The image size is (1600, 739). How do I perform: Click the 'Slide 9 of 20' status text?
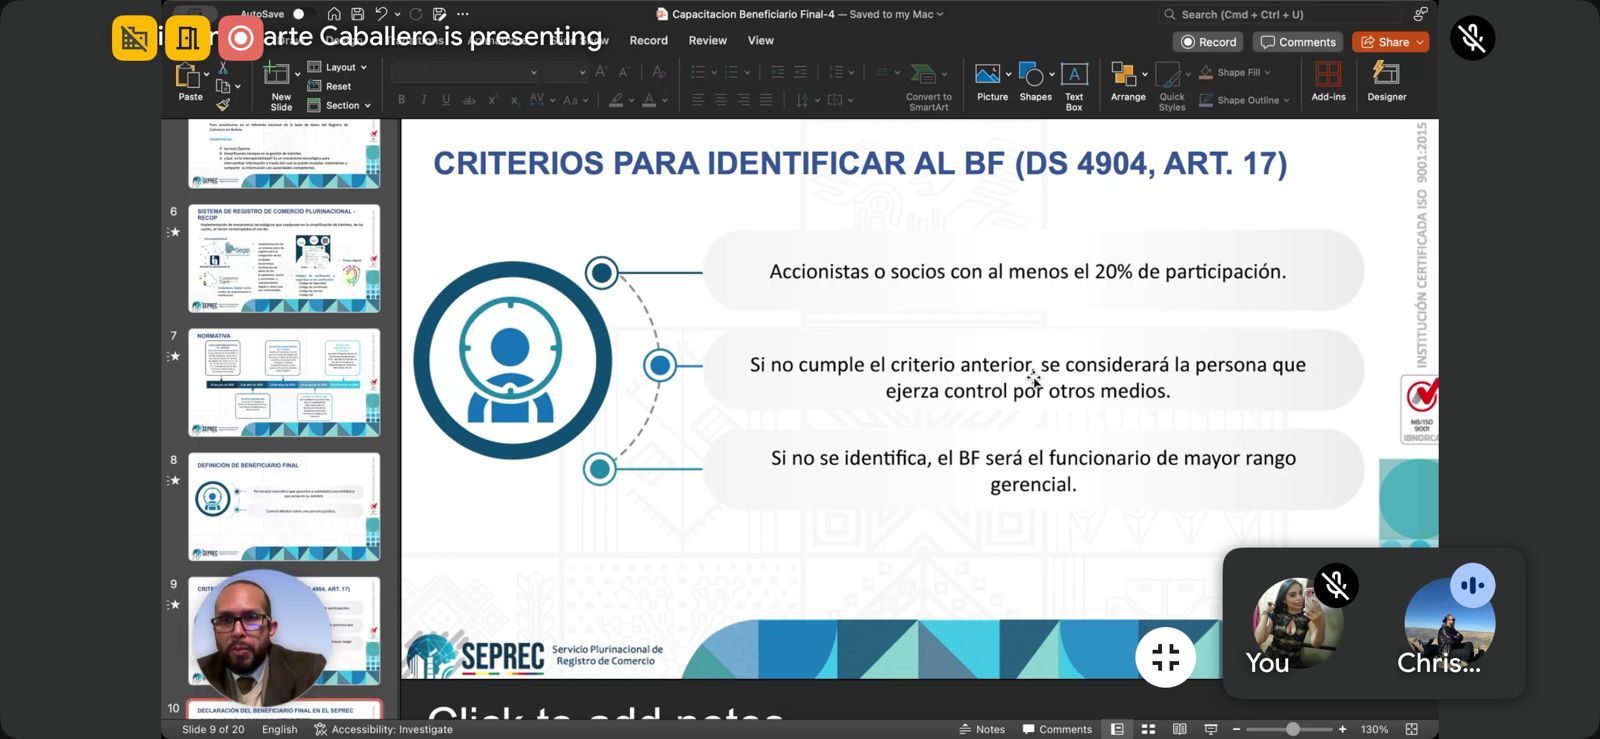213,729
